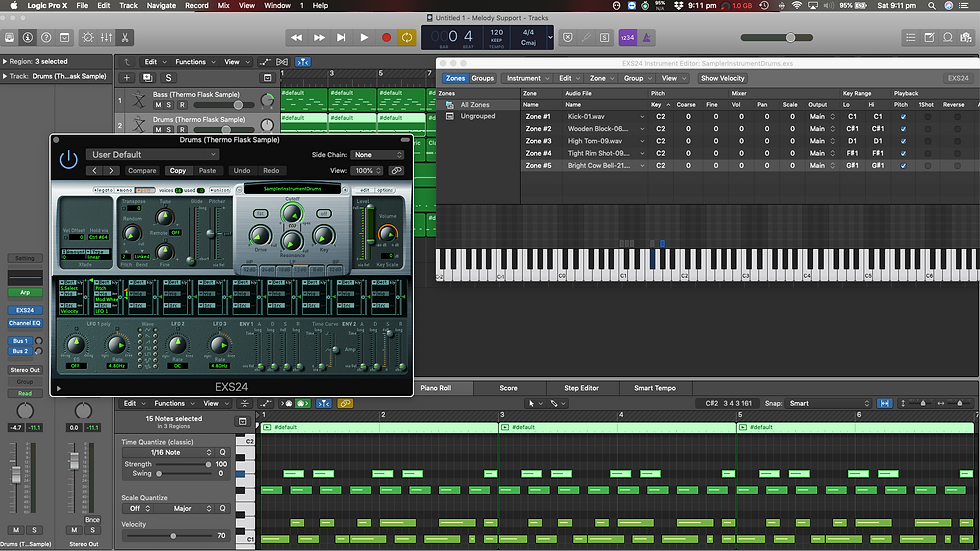The width and height of the screenshot is (980, 551).
Task: Toggle the Catch Playhead icon in Tracks area
Action: pos(302,62)
